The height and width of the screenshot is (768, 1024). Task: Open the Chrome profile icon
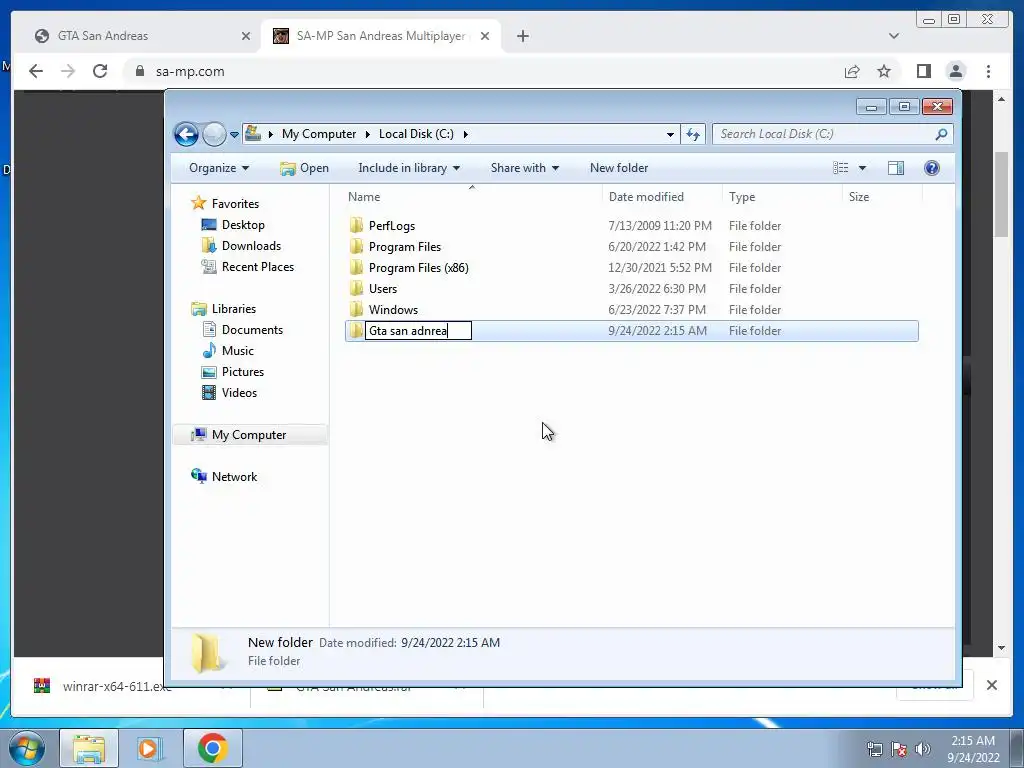tap(956, 71)
